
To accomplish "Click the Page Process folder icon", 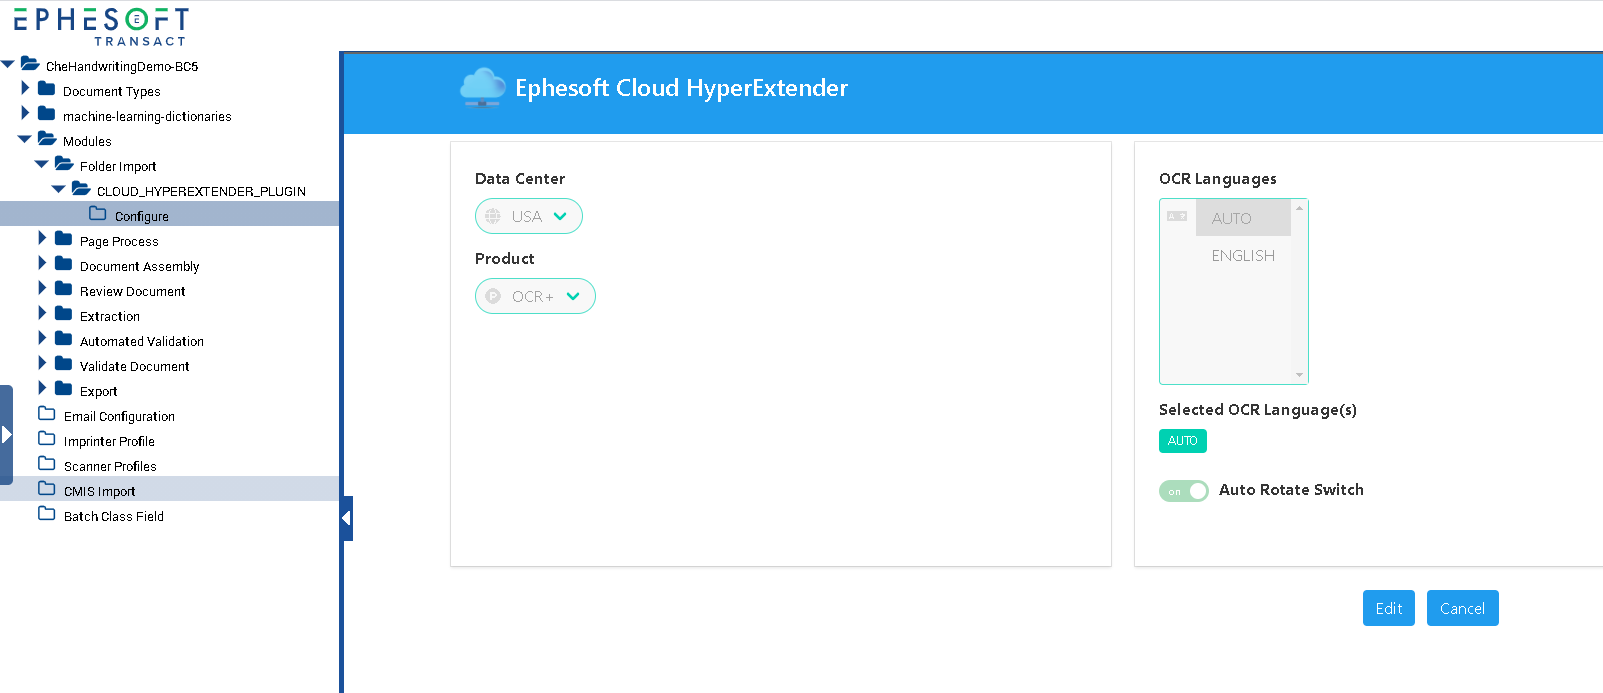I will click(63, 239).
